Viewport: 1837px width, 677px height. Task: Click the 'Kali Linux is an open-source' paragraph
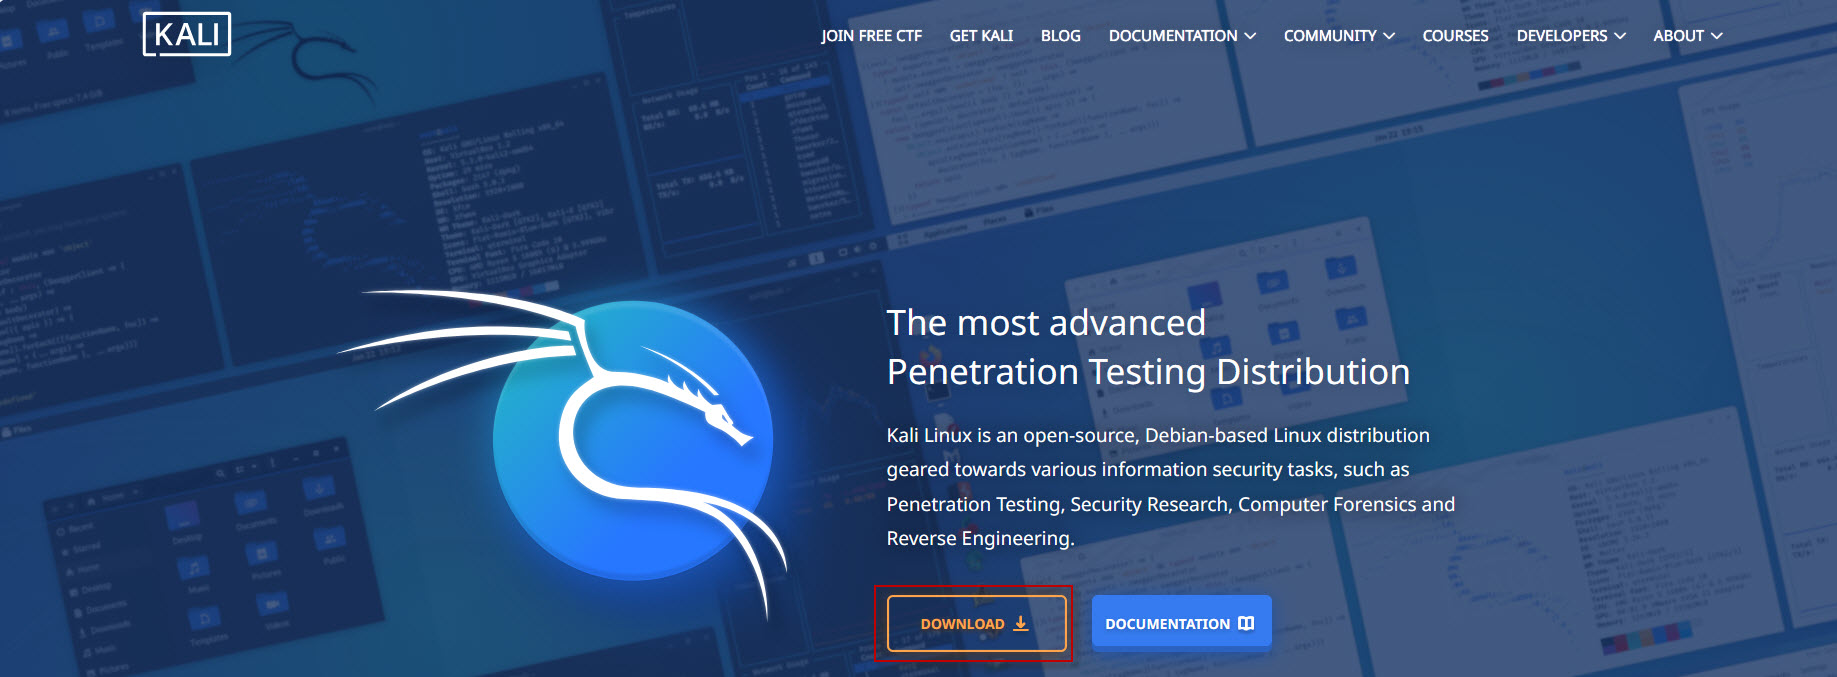pyautogui.click(x=1171, y=487)
